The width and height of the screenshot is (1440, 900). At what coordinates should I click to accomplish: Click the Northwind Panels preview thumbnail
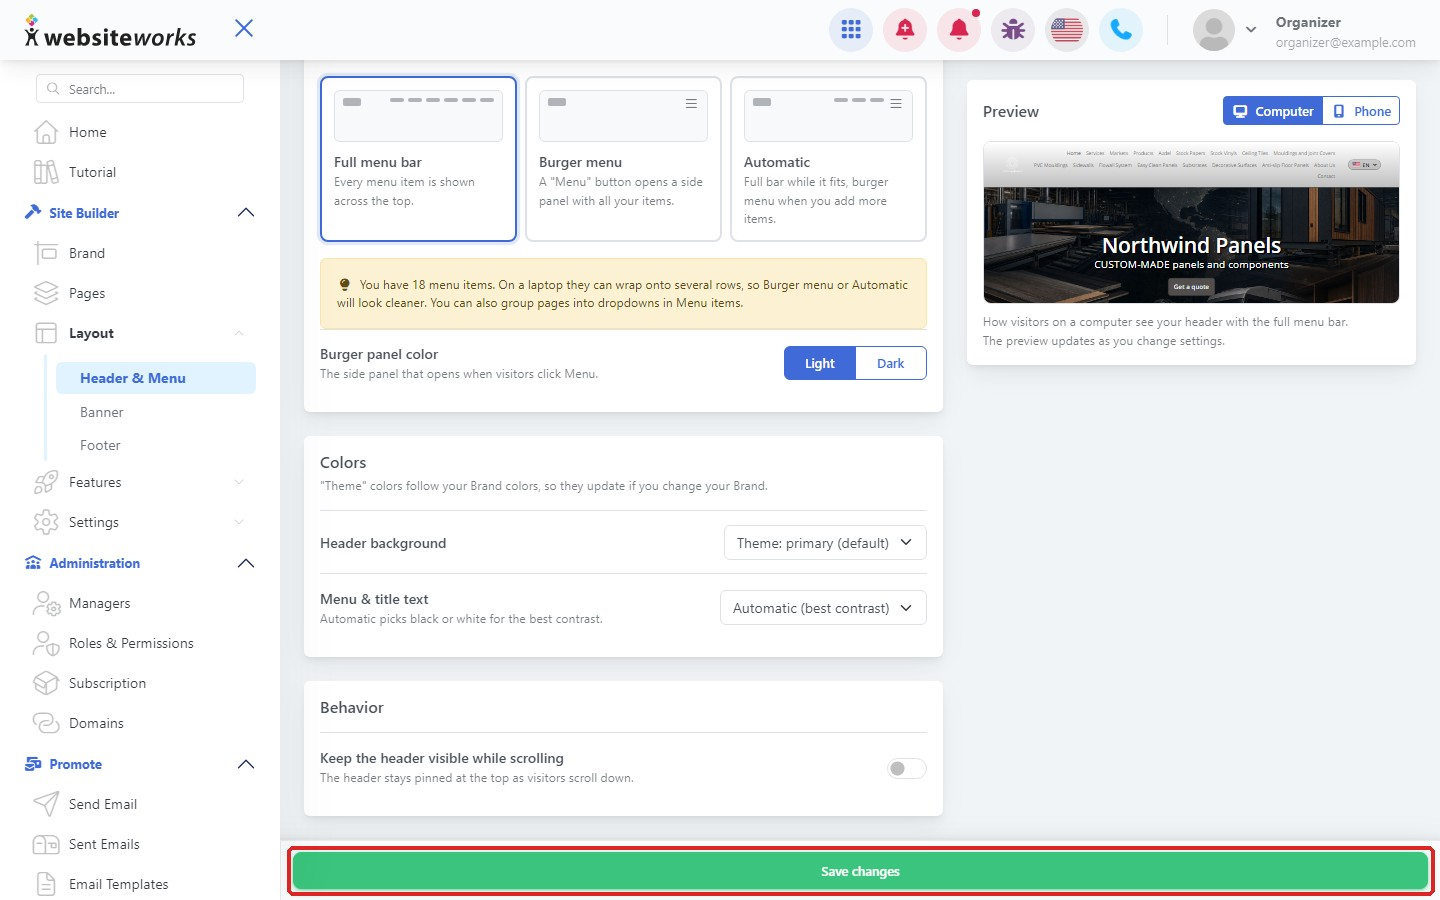(x=1191, y=222)
